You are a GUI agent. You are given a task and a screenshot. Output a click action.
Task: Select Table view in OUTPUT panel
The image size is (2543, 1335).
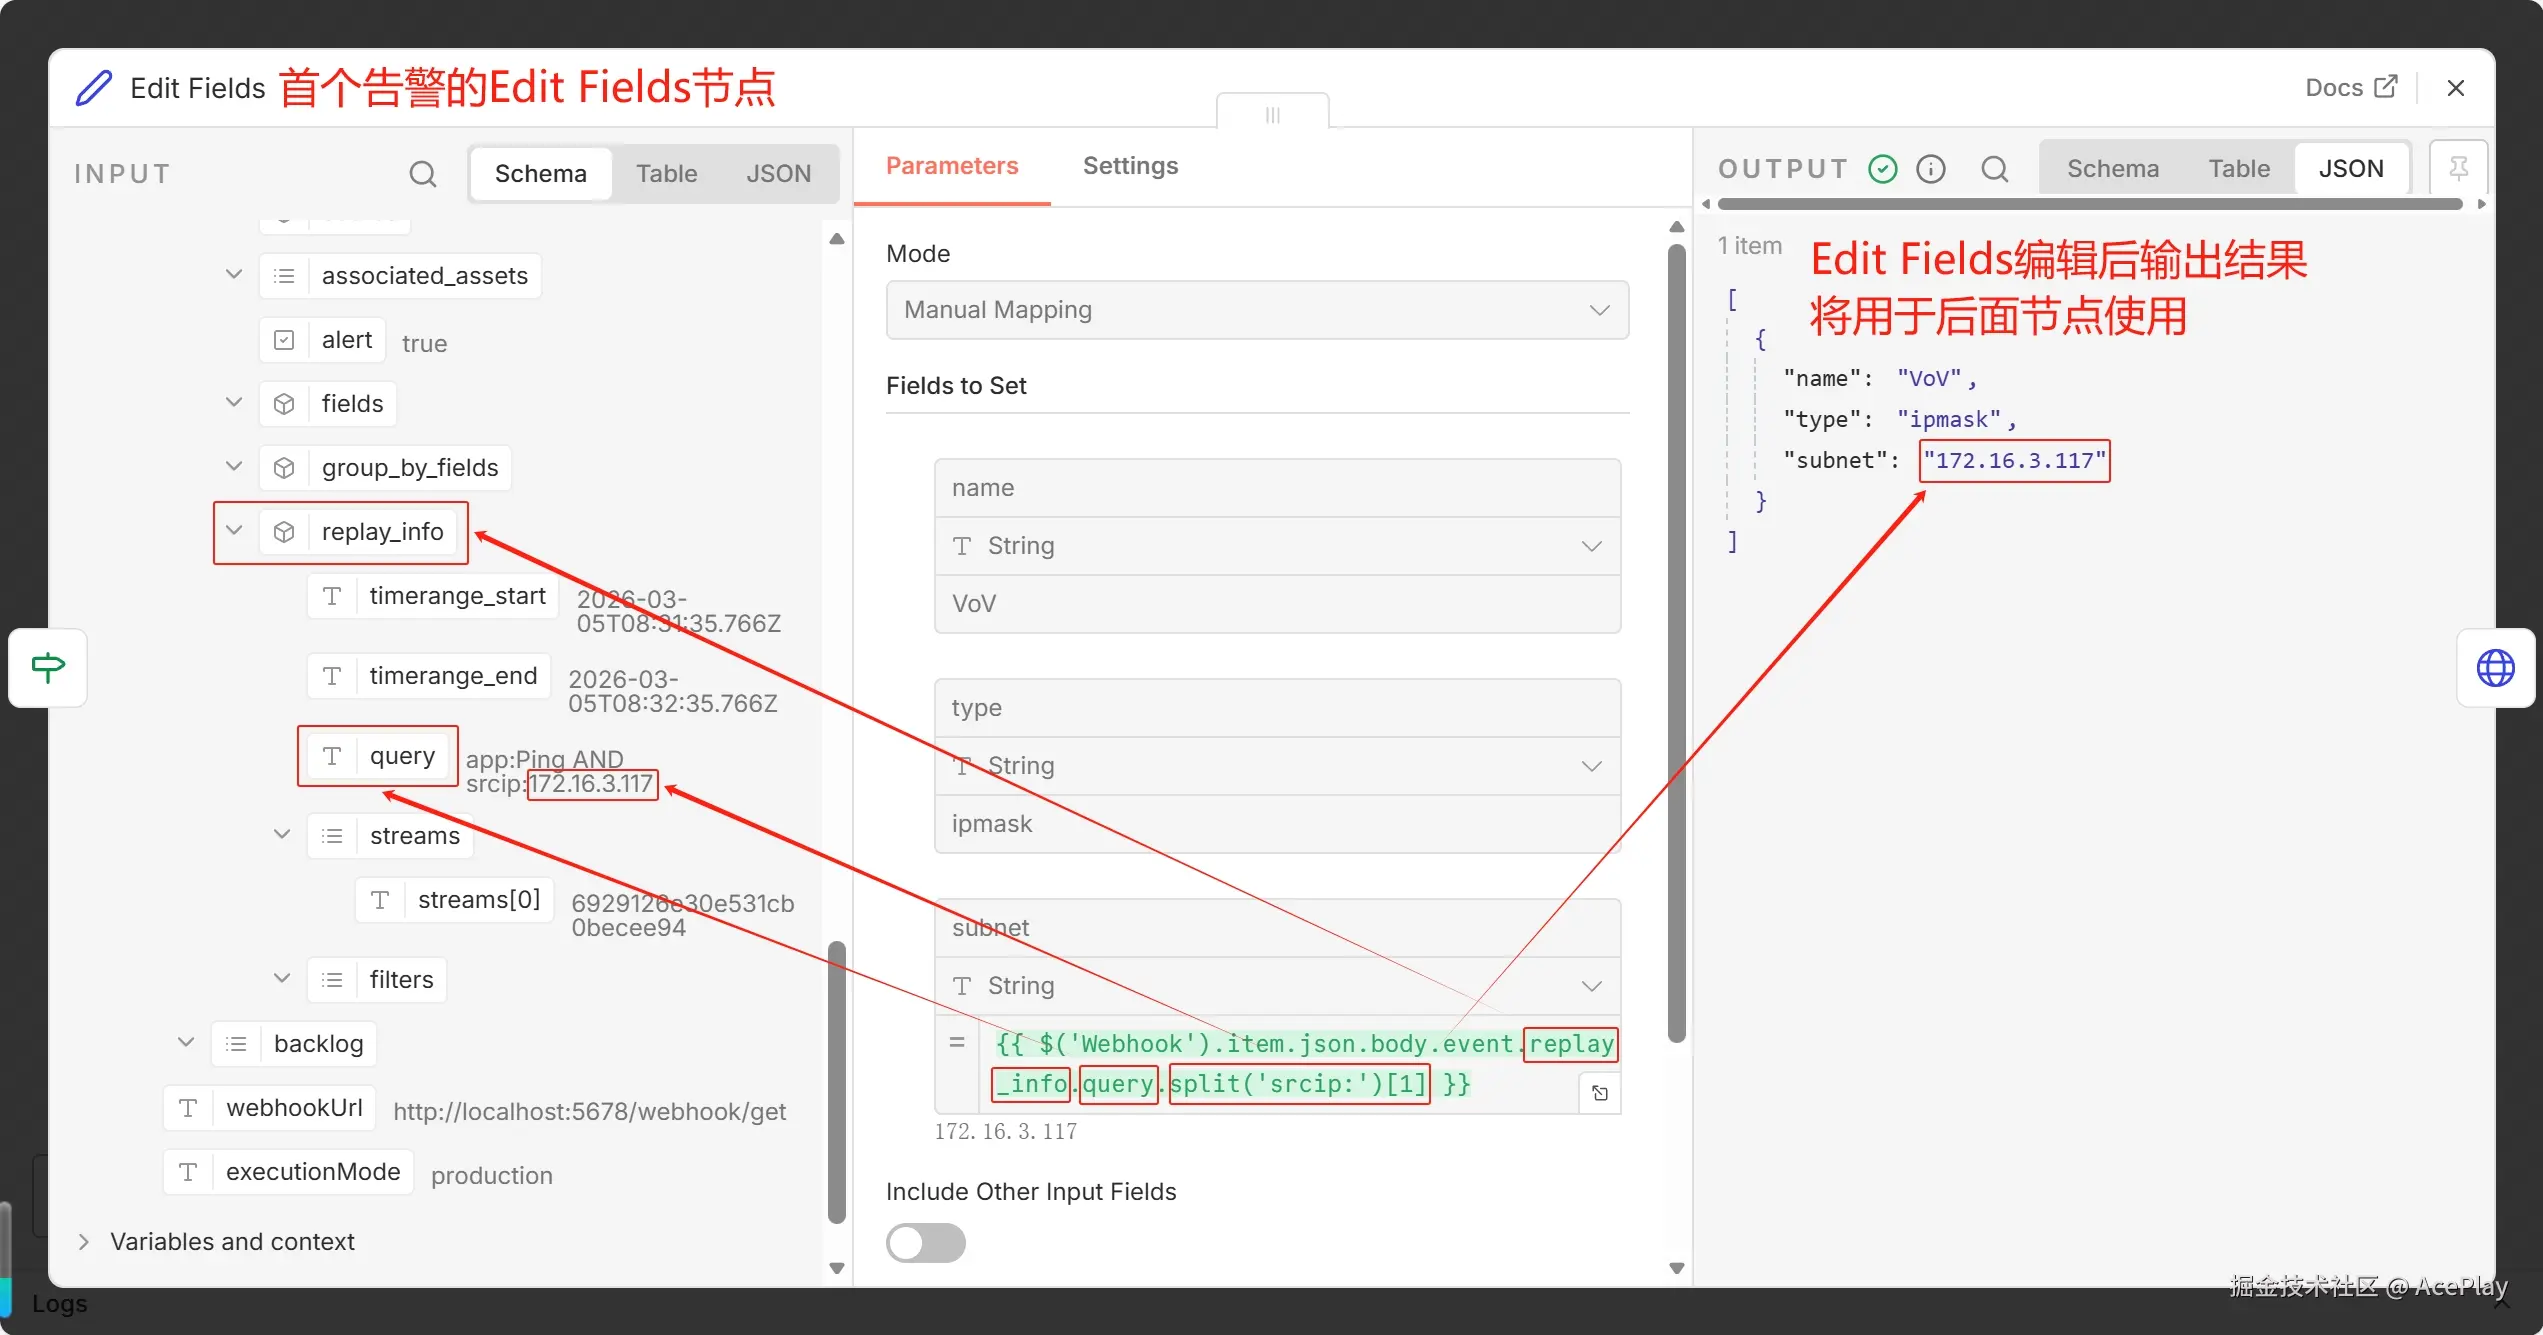pyautogui.click(x=2238, y=169)
